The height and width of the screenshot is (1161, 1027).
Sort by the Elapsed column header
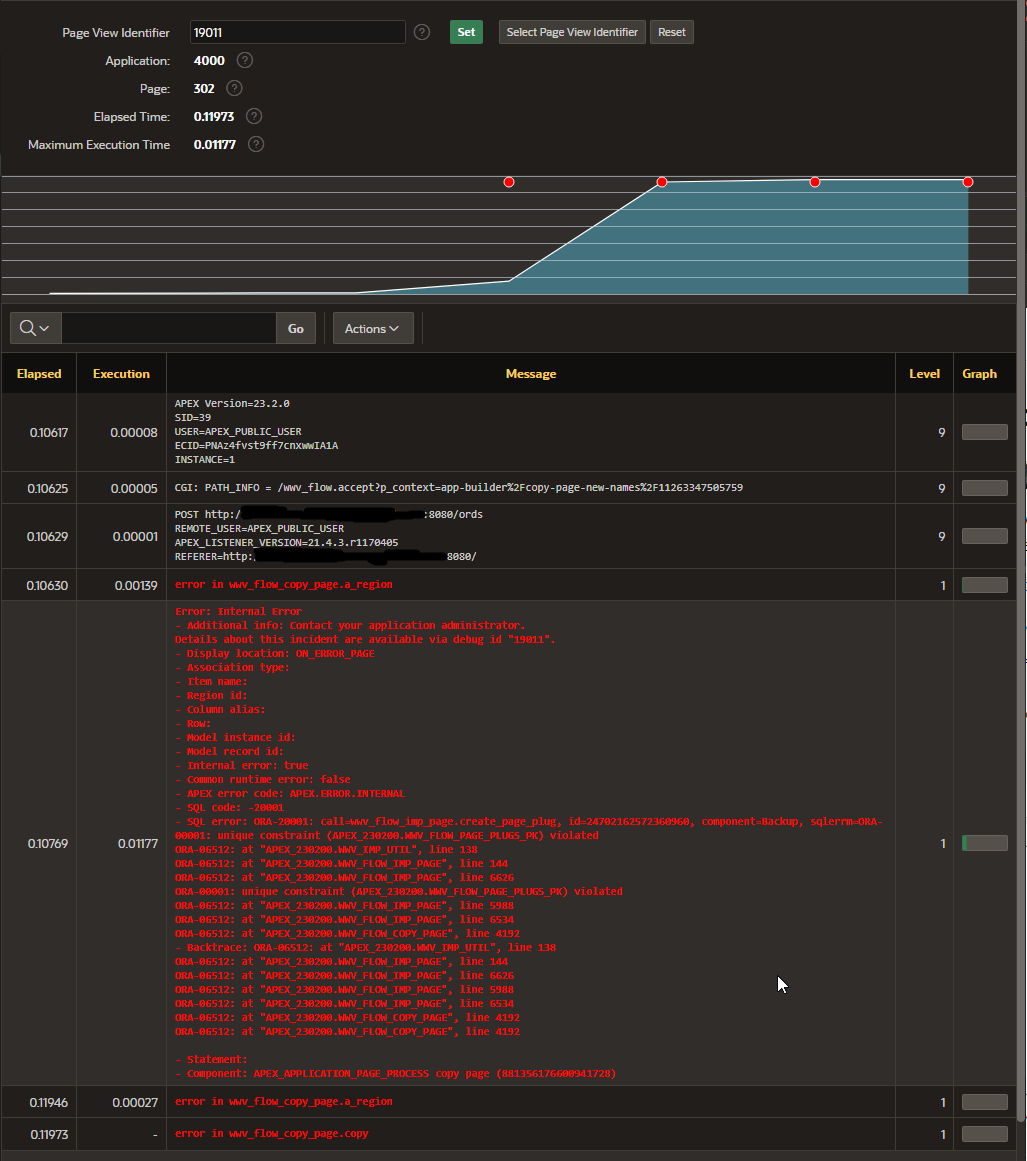coord(39,374)
